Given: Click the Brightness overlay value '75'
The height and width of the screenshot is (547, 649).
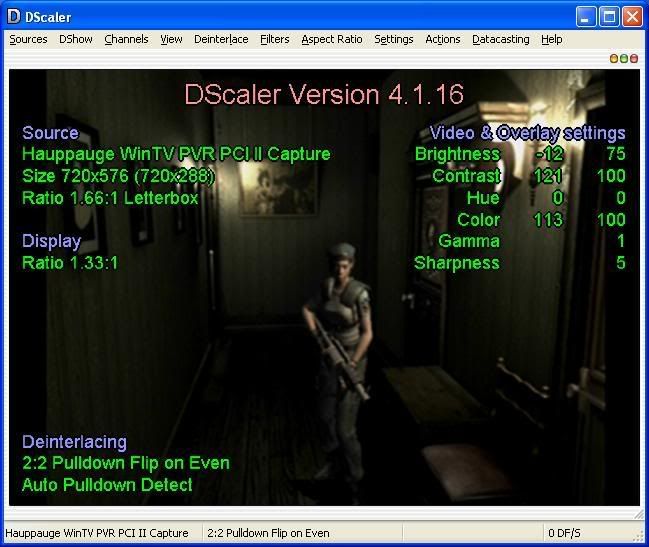Looking at the screenshot, I should tap(616, 154).
